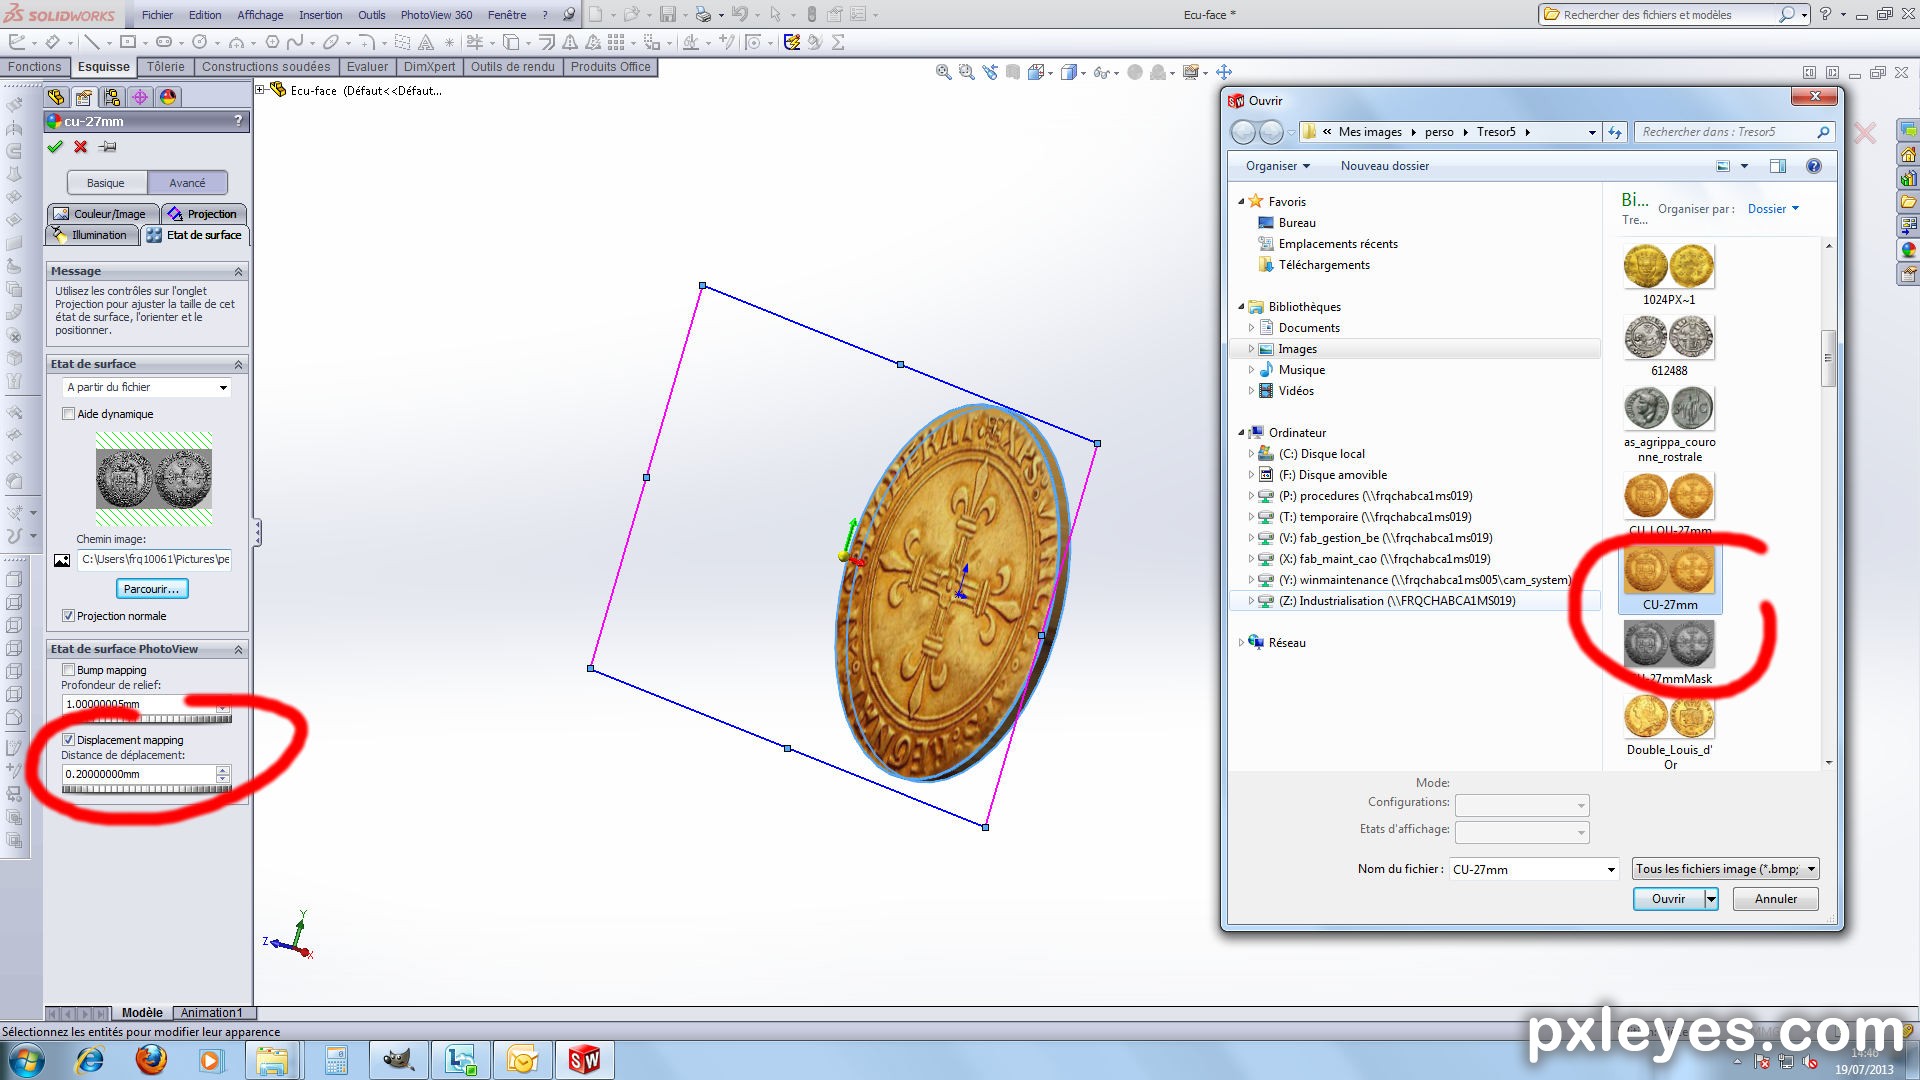Image resolution: width=1920 pixels, height=1080 pixels.
Task: Select the Polygon sketch tool
Action: pyautogui.click(x=271, y=42)
